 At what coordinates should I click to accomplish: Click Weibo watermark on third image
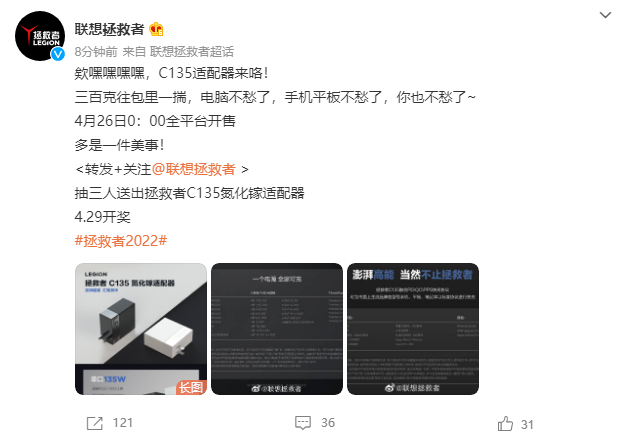coord(412,388)
